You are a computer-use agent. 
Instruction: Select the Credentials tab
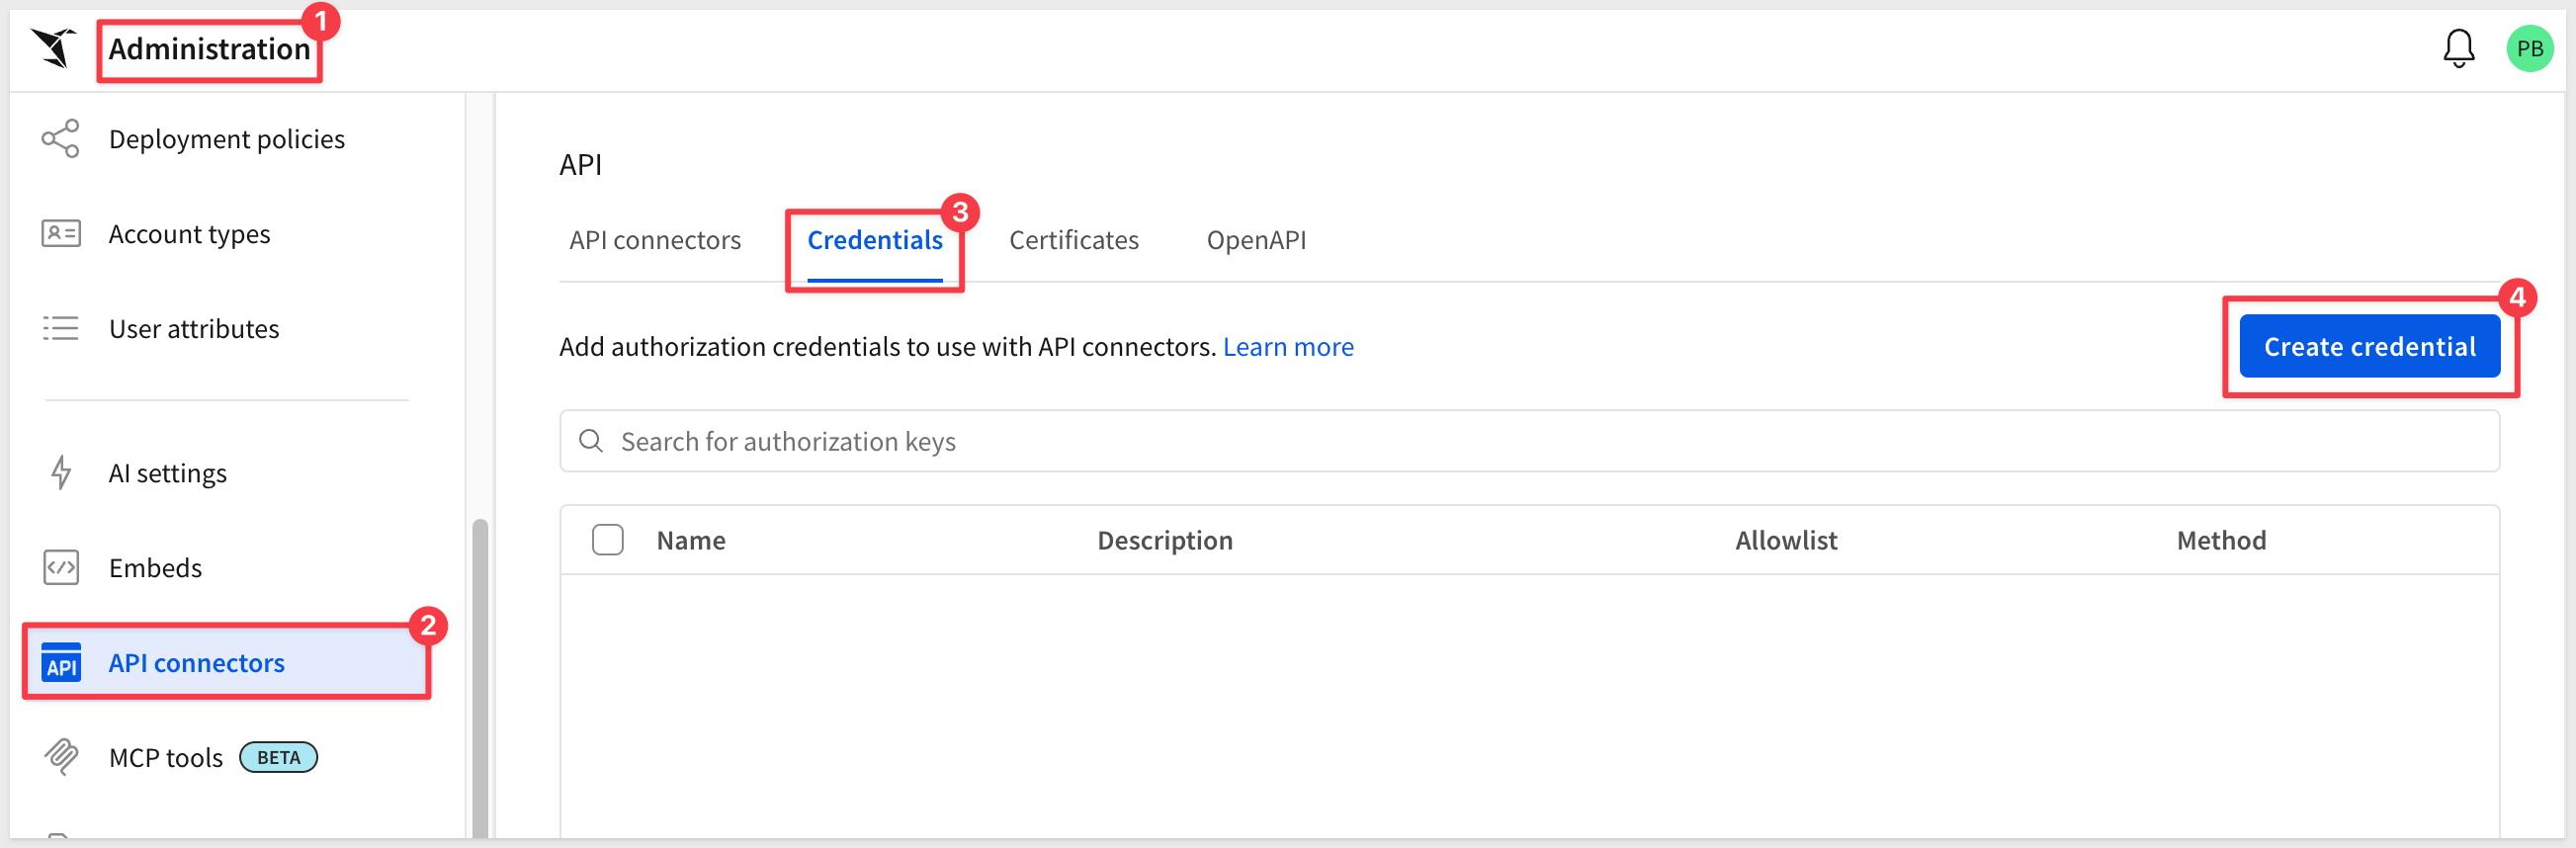point(874,240)
